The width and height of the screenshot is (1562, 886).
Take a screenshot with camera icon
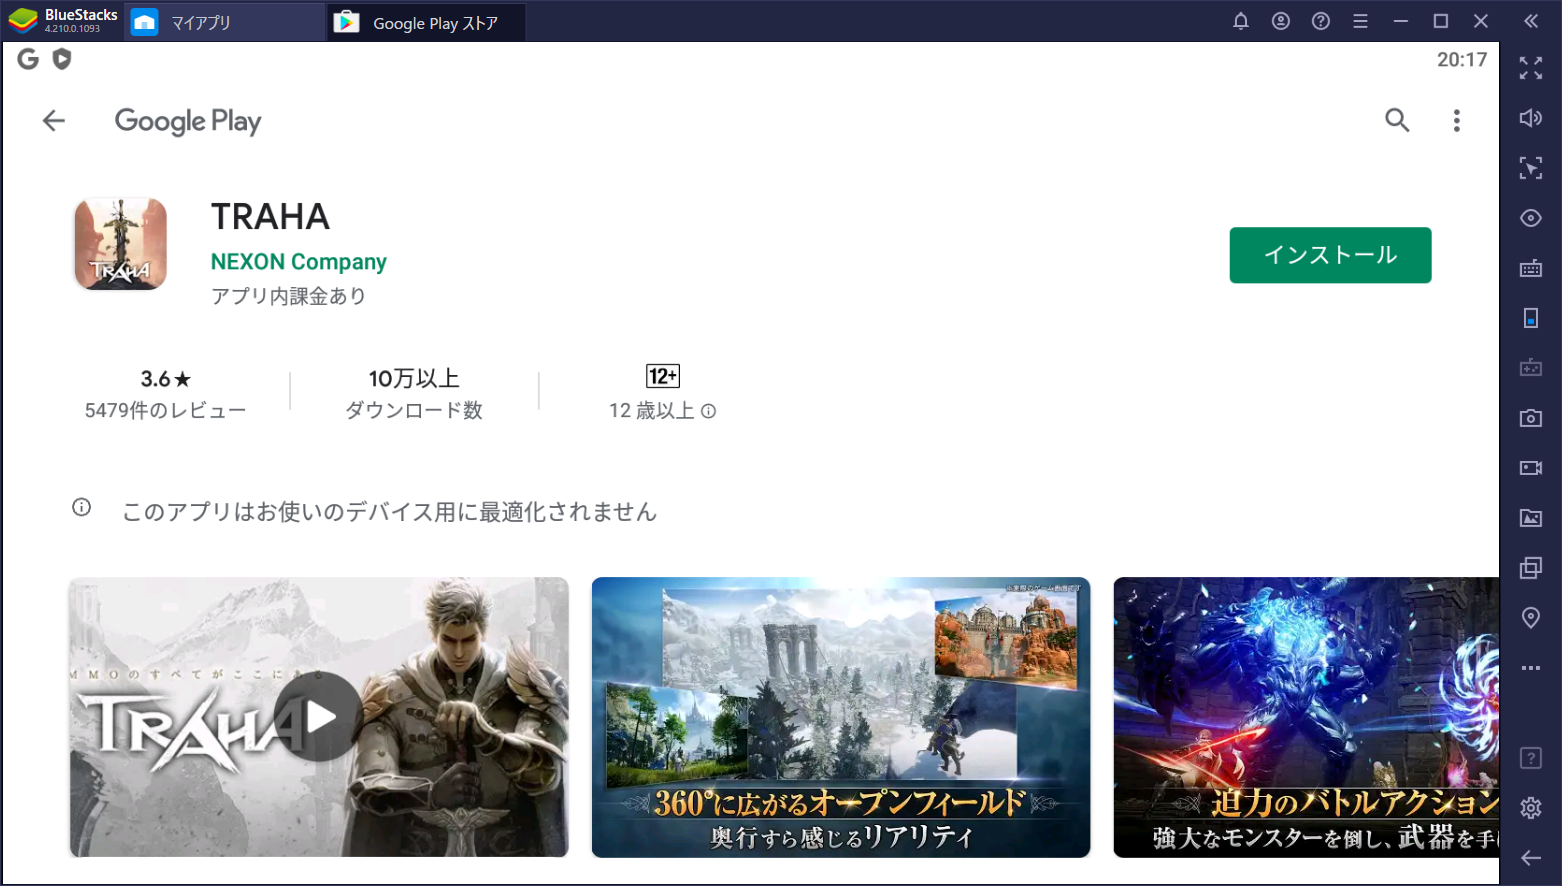coord(1531,418)
